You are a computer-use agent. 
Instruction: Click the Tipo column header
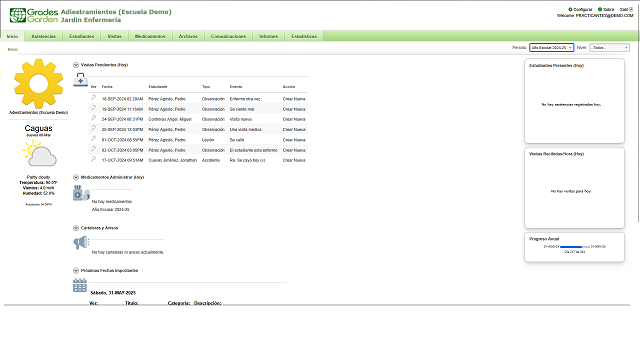point(206,87)
